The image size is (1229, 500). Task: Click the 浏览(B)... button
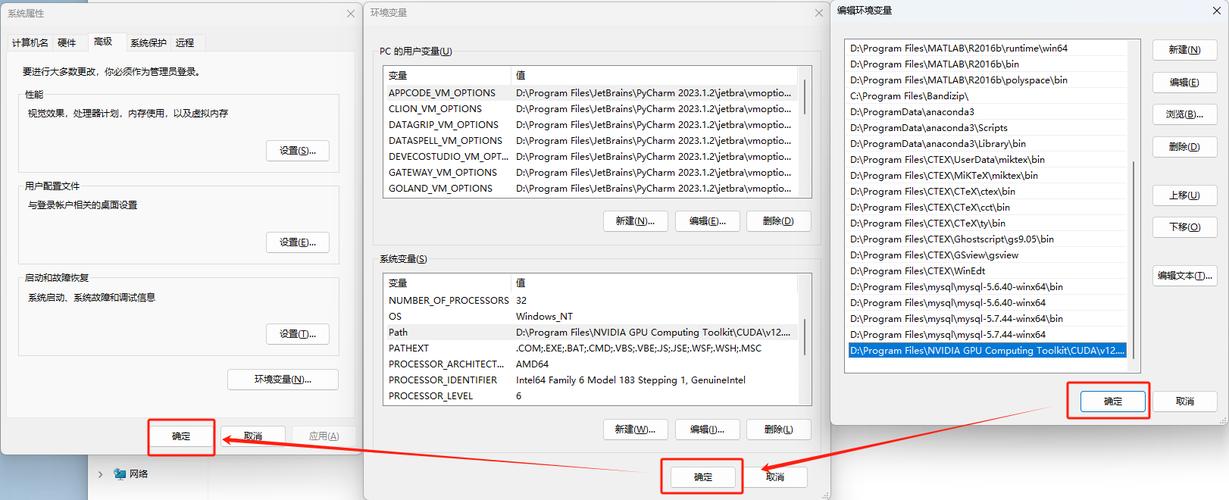(1185, 114)
